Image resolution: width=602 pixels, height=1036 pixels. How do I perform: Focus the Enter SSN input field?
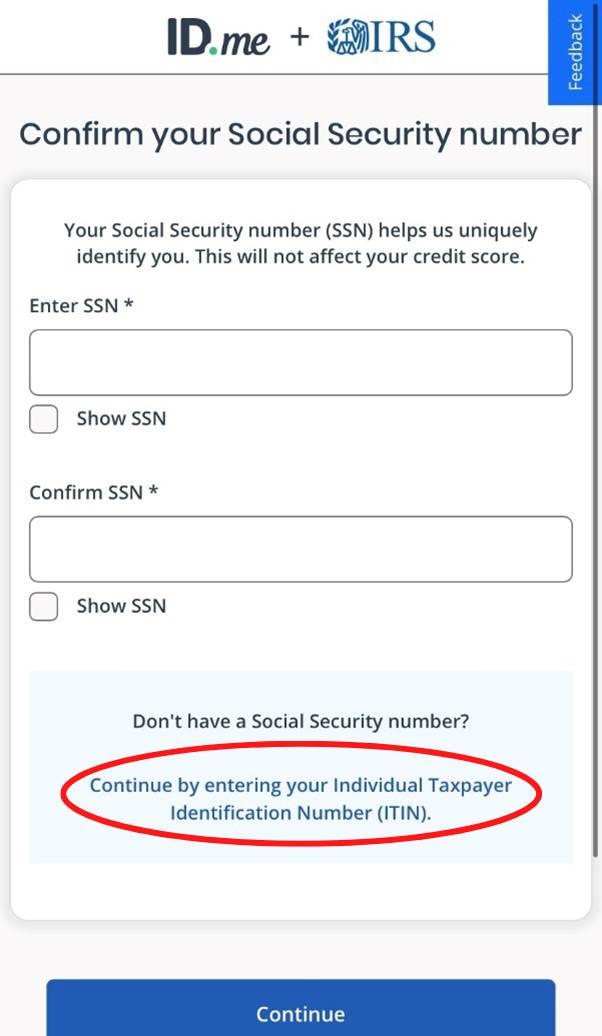click(300, 362)
